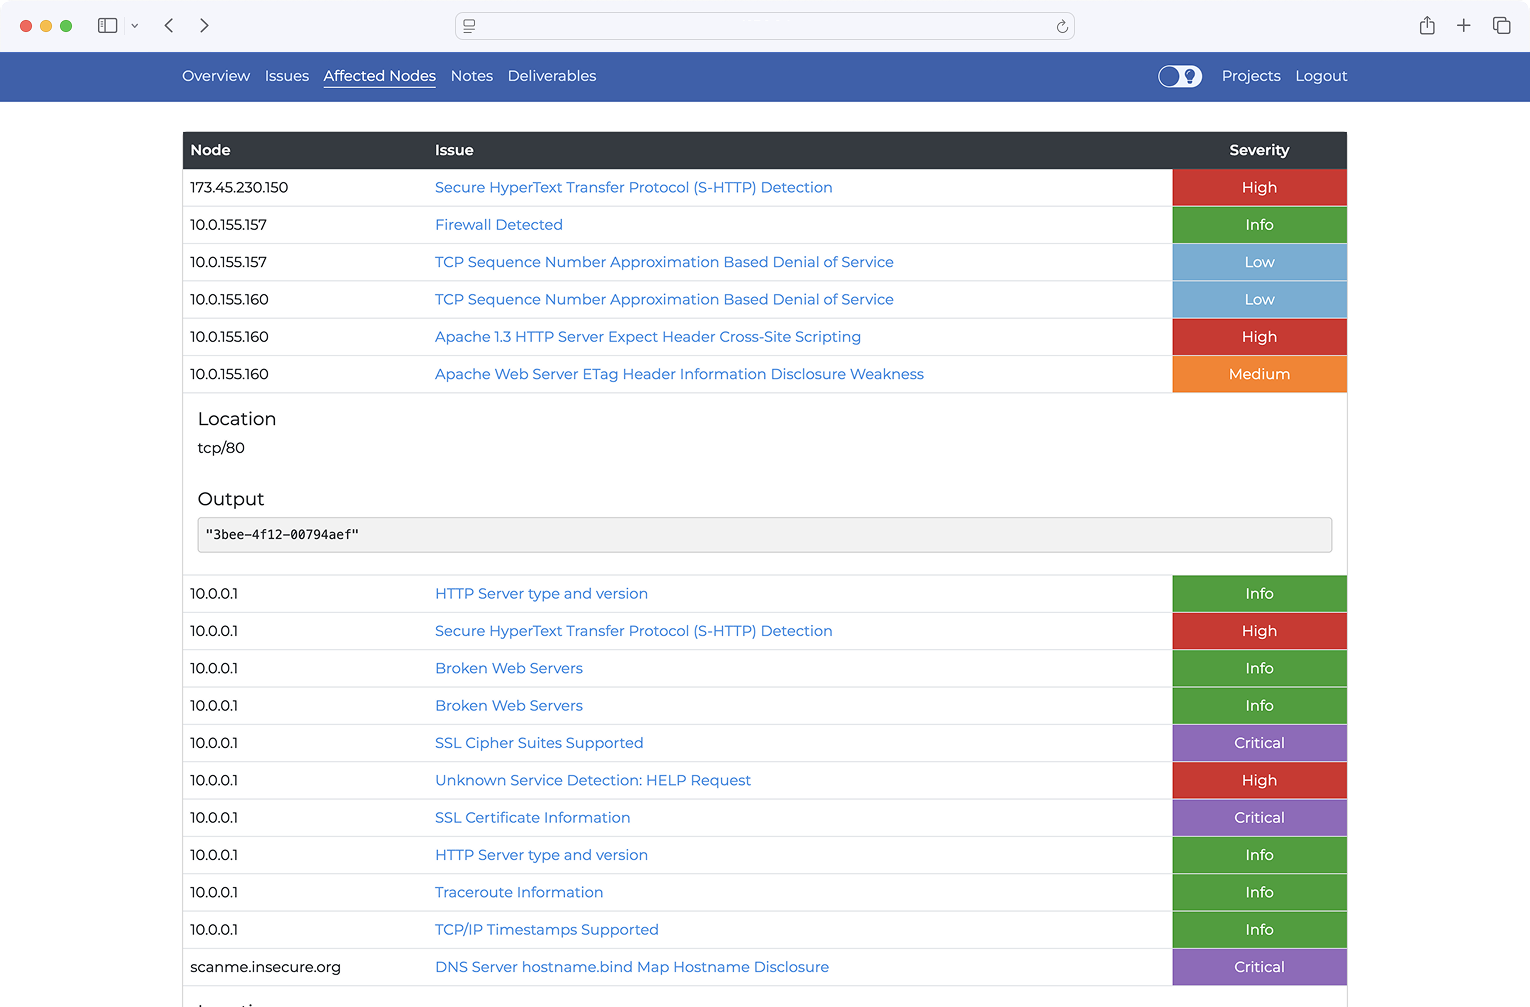This screenshot has width=1530, height=1007.
Task: Open the share menu
Action: [x=1427, y=25]
